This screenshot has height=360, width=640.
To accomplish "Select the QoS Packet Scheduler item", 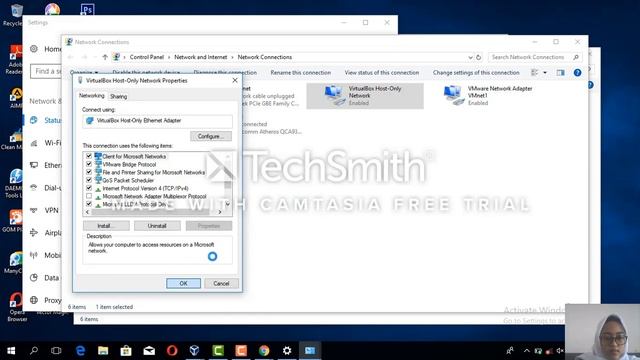I will (x=128, y=180).
